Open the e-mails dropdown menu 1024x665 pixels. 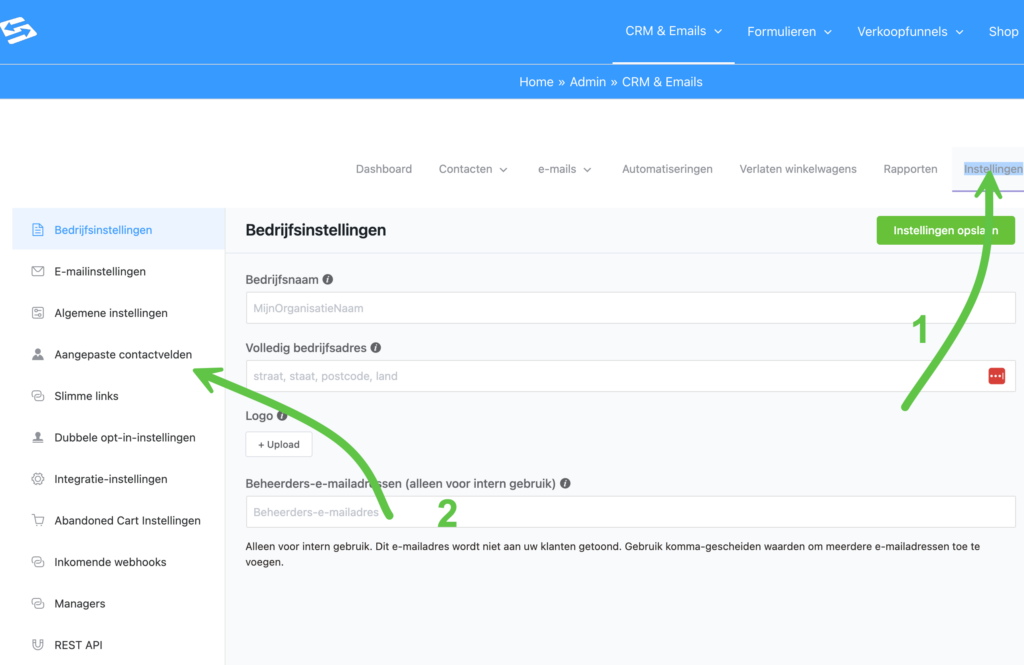(x=565, y=169)
